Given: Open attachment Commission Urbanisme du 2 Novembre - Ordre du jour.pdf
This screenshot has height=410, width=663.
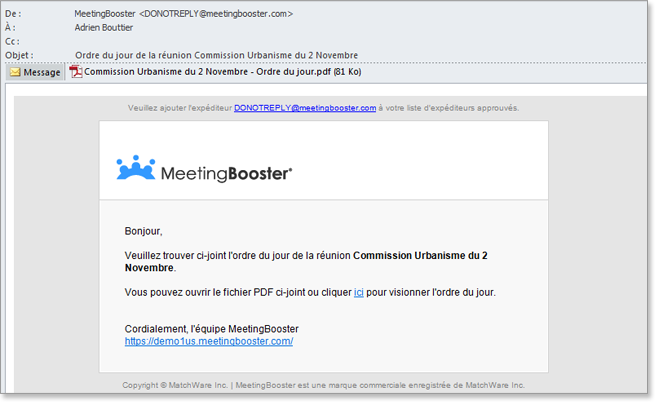Looking at the screenshot, I should tap(222, 72).
